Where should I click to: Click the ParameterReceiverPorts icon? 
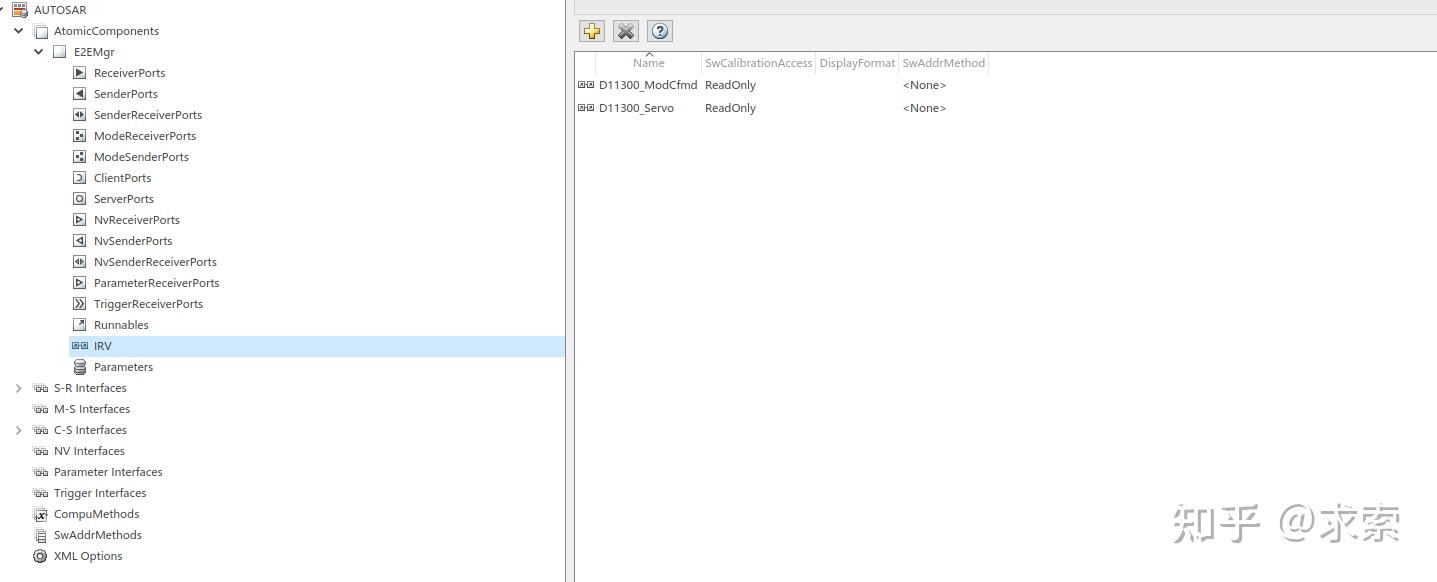coord(80,283)
